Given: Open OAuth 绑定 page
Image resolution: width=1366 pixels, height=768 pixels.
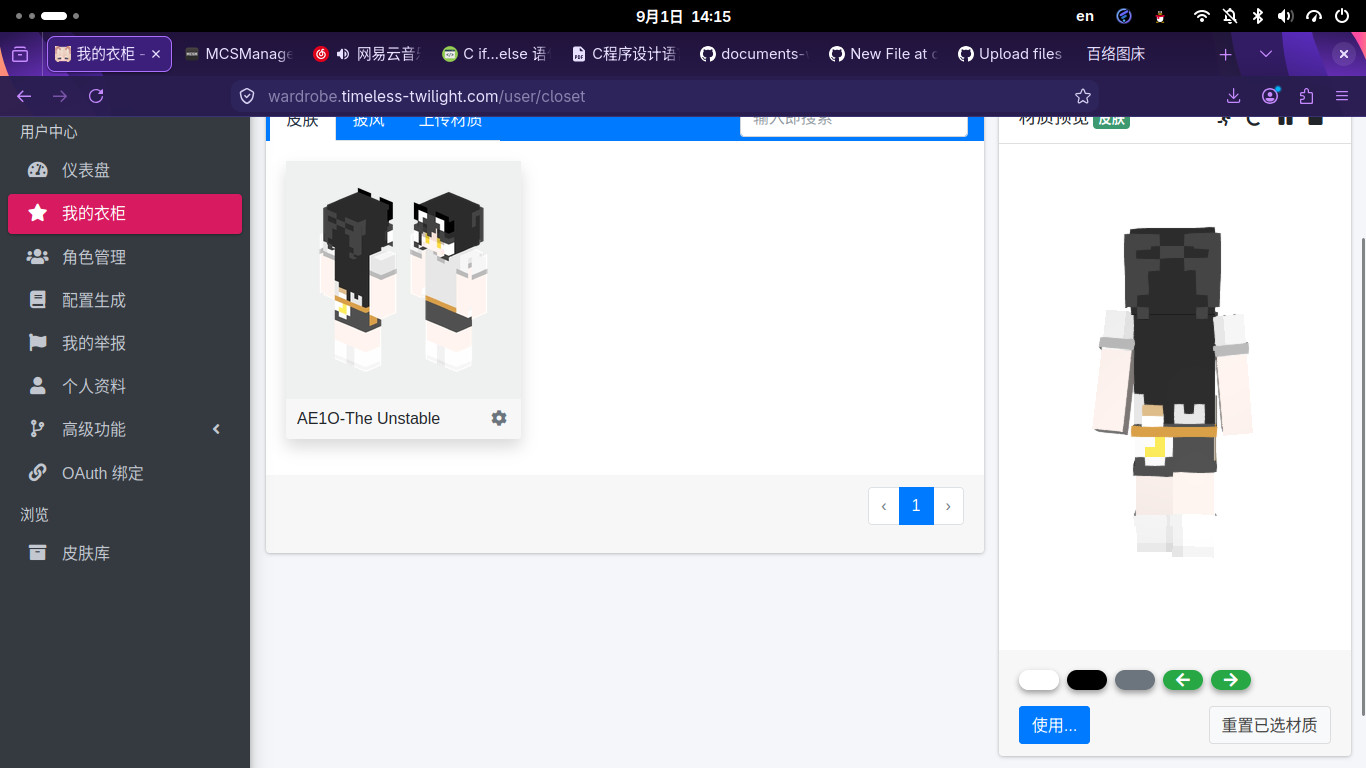Looking at the screenshot, I should pos(125,473).
